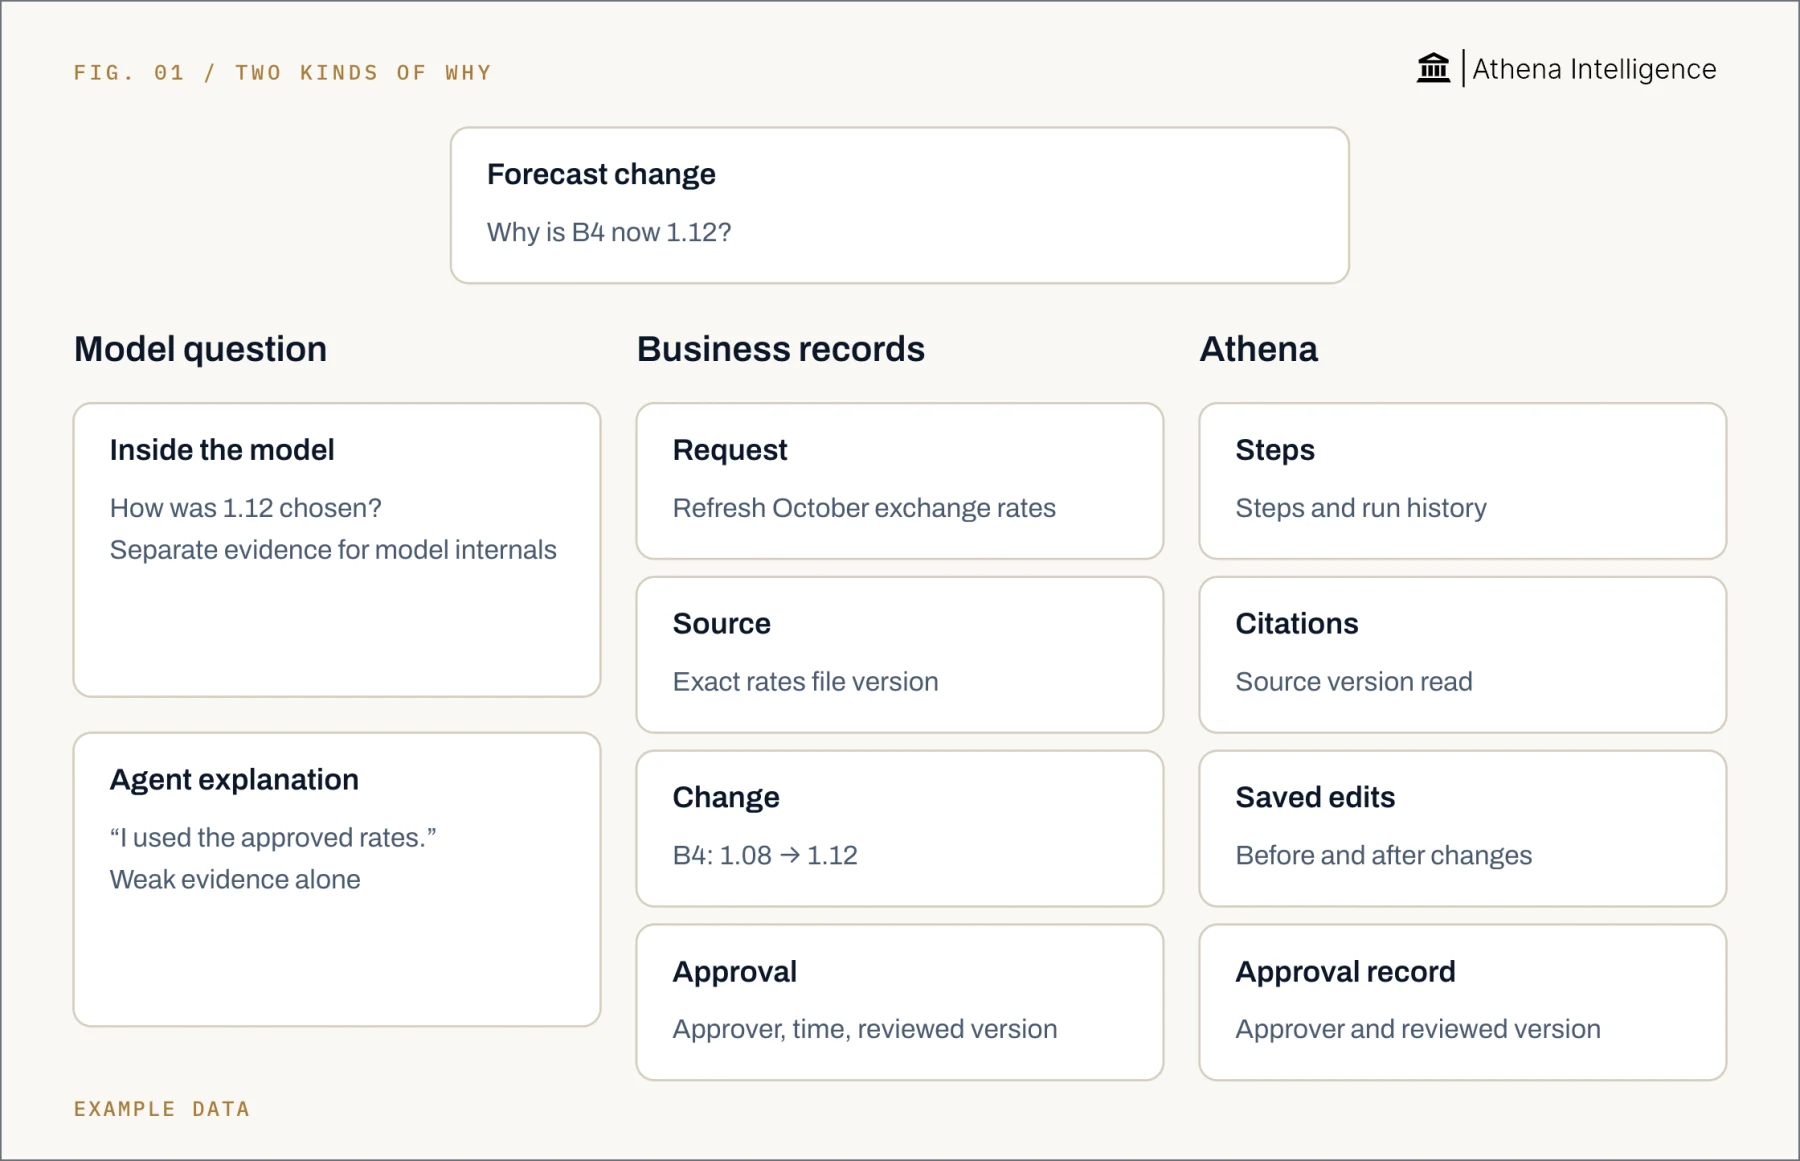Click the 'B4: 1.08 → 1.12' value
The width and height of the screenshot is (1800, 1161).
click(x=765, y=856)
